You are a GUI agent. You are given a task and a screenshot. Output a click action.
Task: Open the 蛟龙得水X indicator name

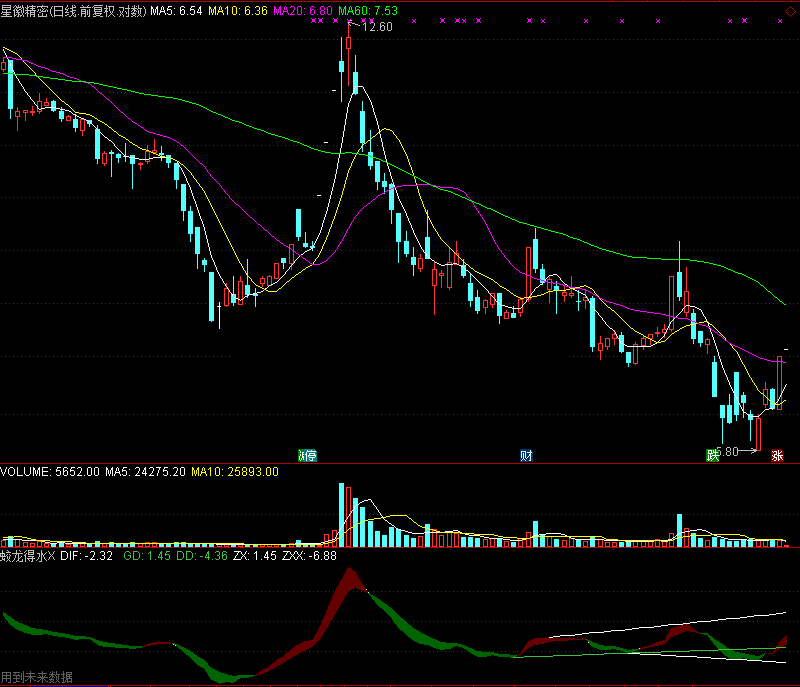[x=28, y=556]
